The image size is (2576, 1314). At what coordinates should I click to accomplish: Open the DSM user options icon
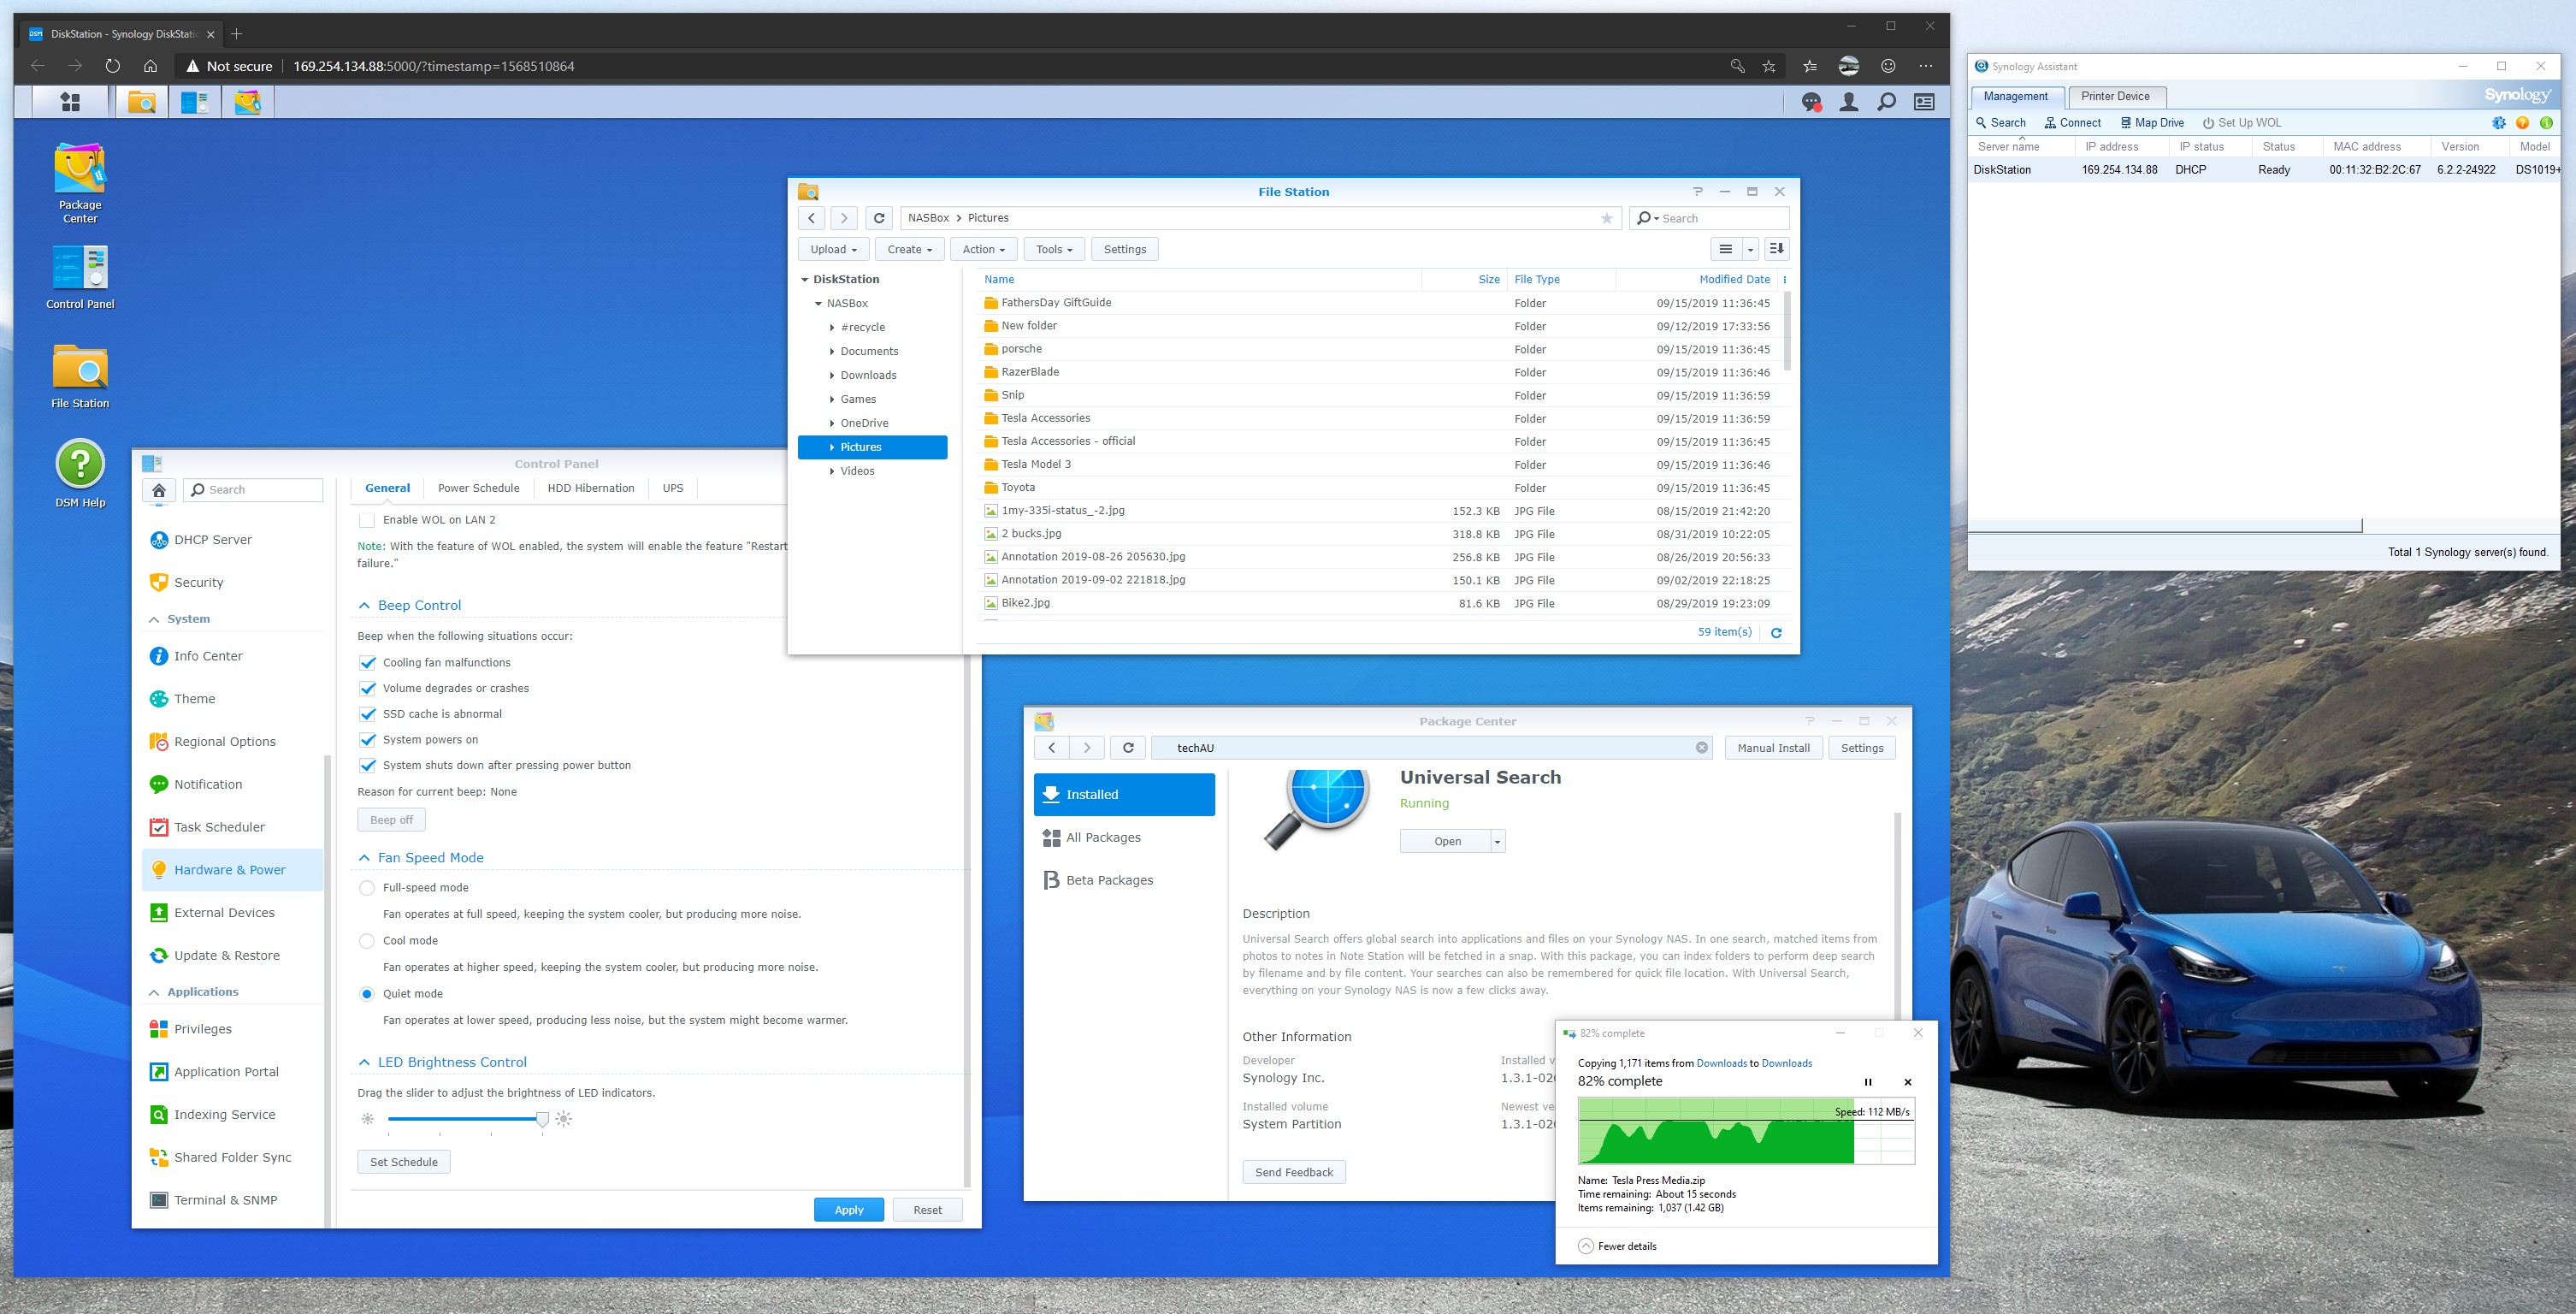(1849, 102)
